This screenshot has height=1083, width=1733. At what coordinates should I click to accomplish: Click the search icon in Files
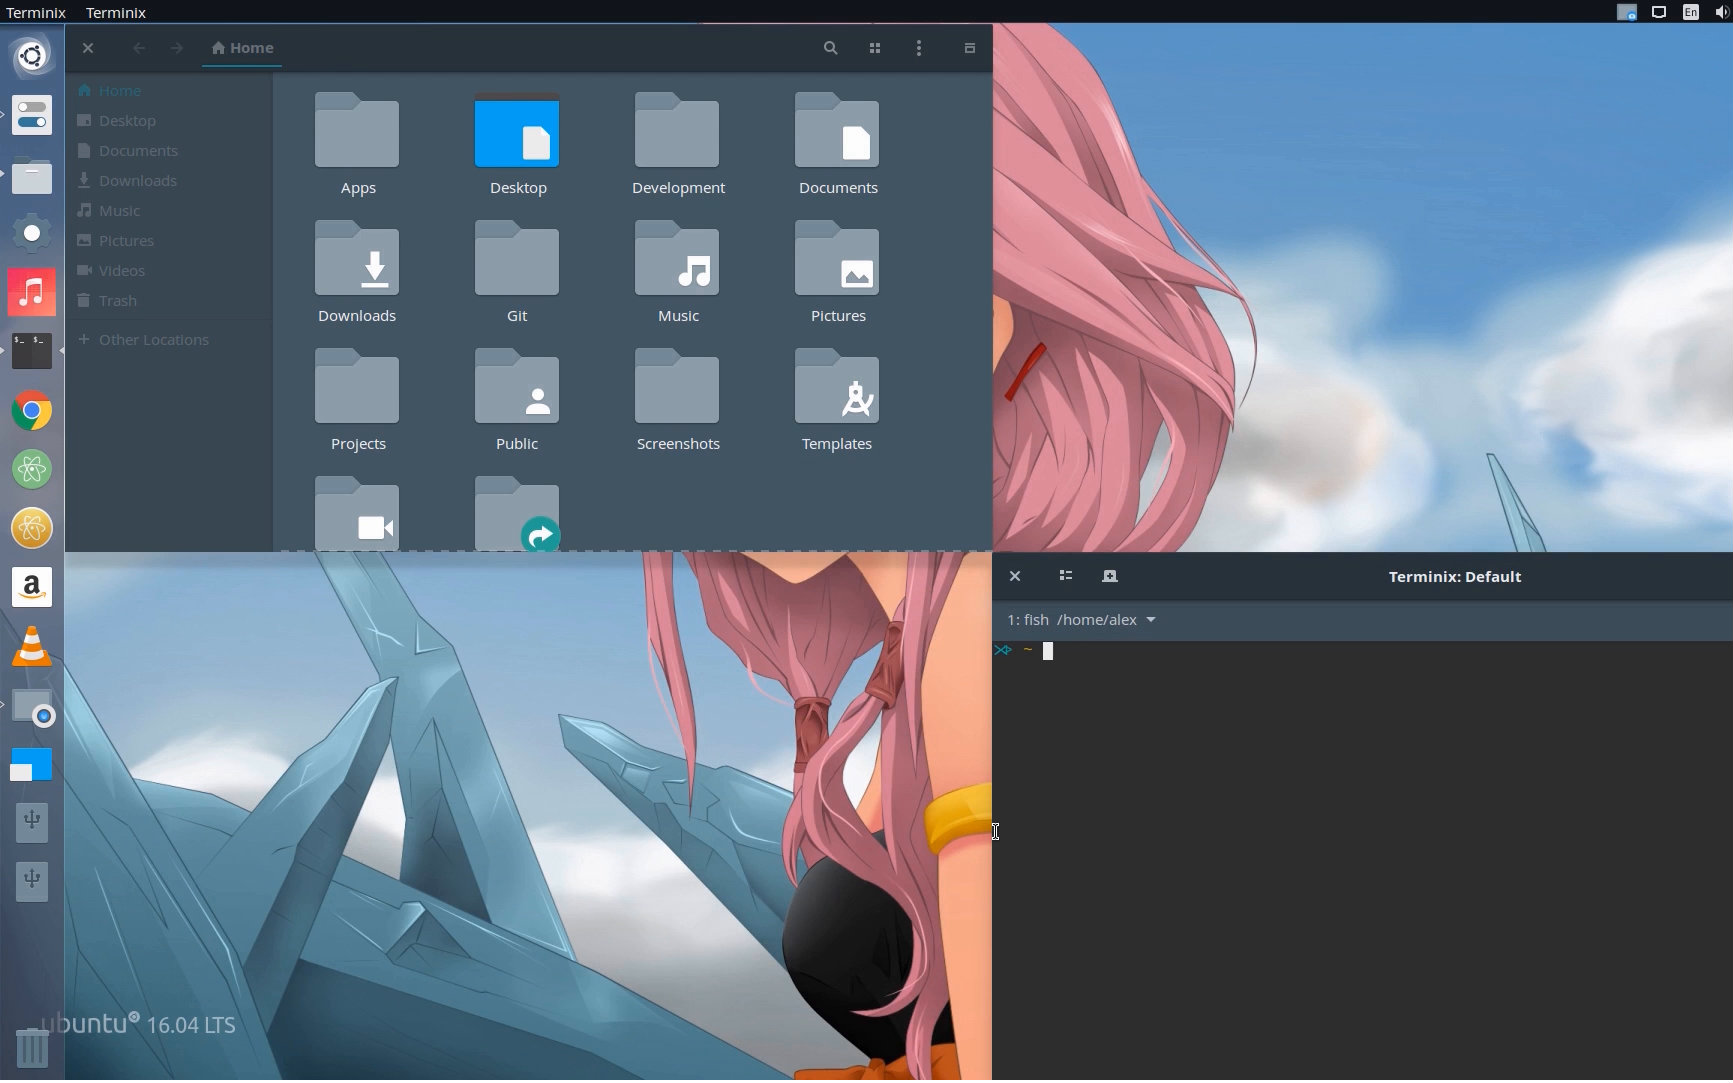pos(830,48)
